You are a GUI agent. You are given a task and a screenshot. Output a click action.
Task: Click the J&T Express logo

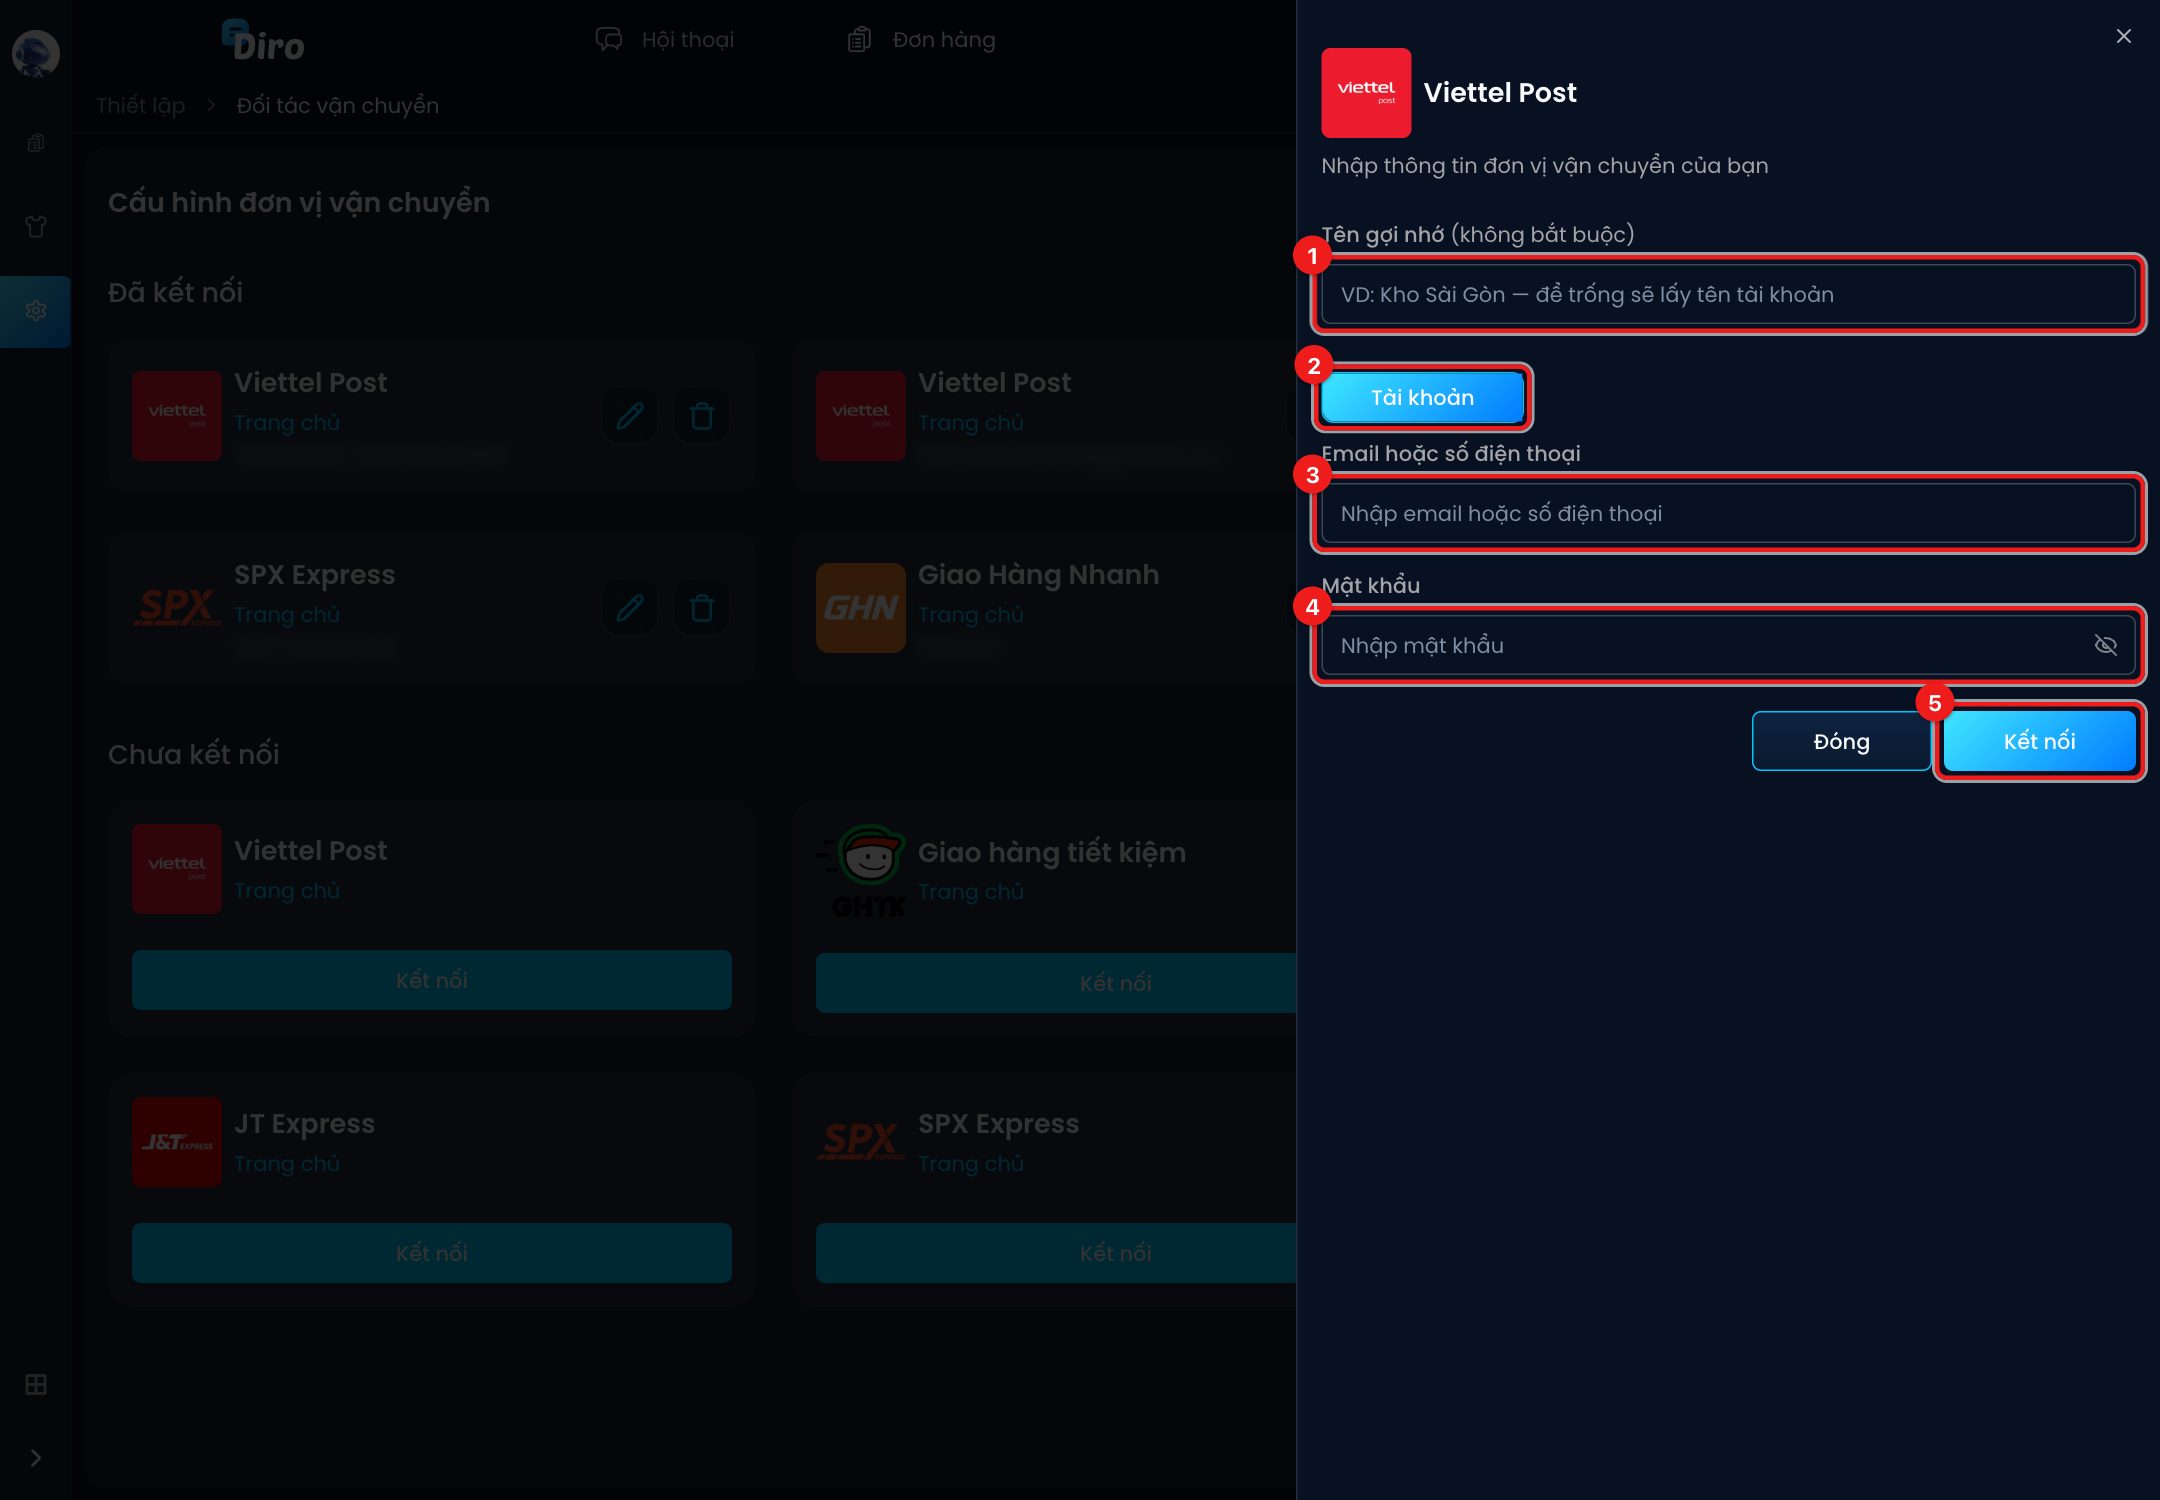[176, 1141]
